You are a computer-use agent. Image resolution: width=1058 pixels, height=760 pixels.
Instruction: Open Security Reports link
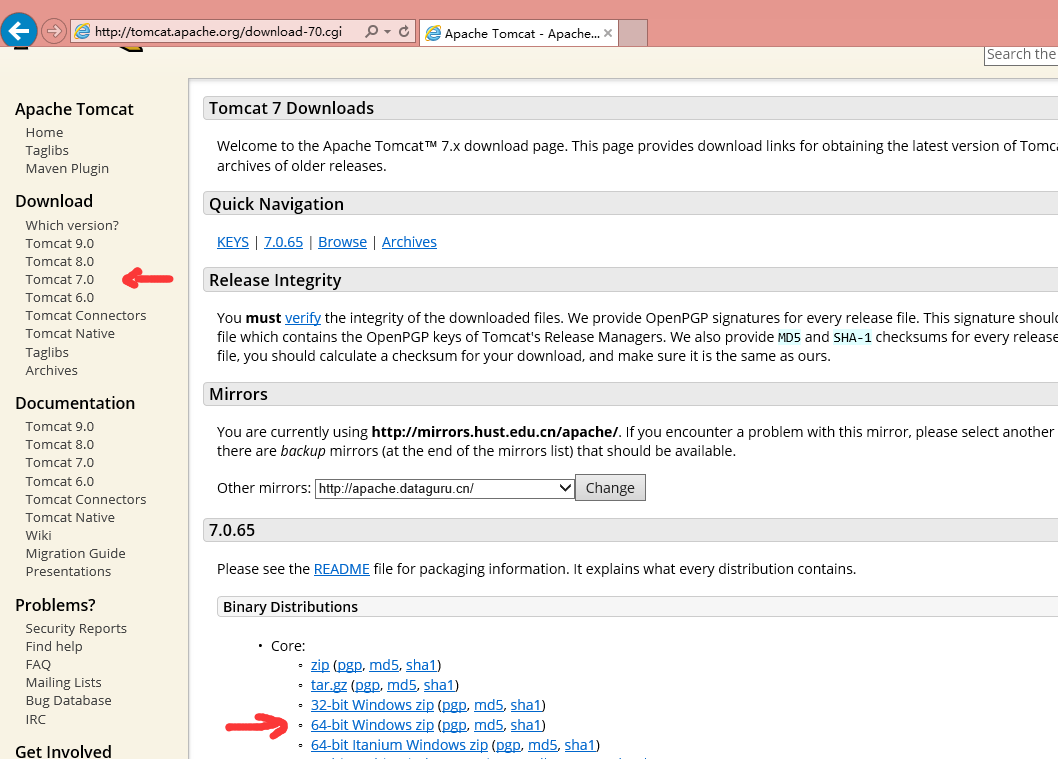[76, 628]
